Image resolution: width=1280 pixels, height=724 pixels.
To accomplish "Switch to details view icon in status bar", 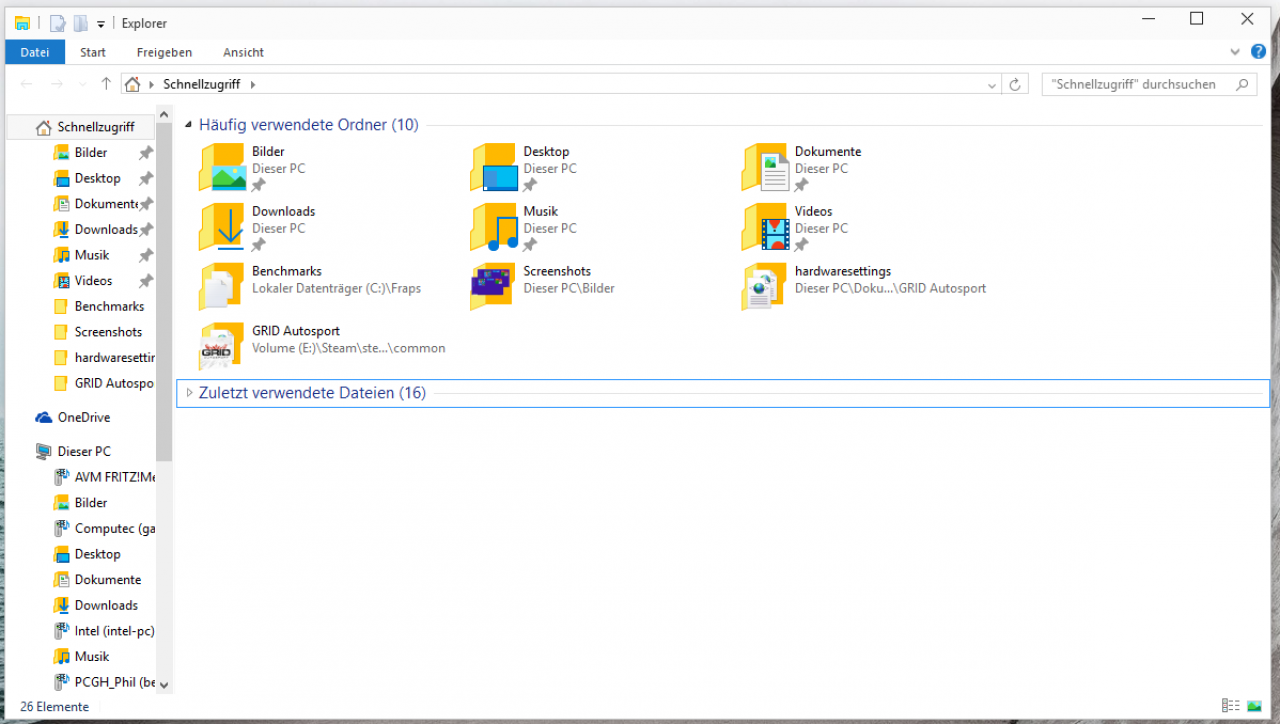I will tap(1231, 706).
